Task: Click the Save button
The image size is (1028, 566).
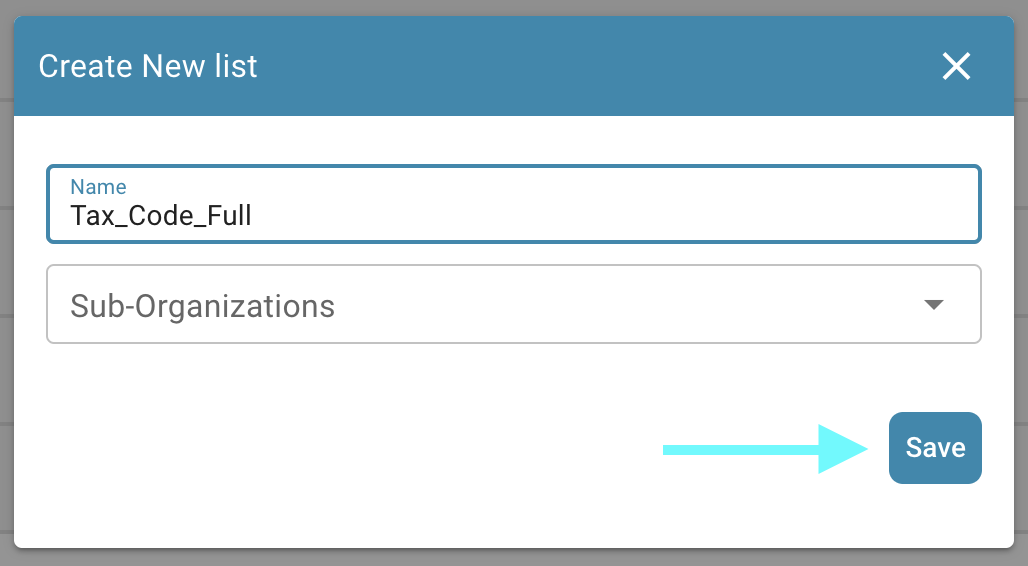Action: [x=935, y=448]
